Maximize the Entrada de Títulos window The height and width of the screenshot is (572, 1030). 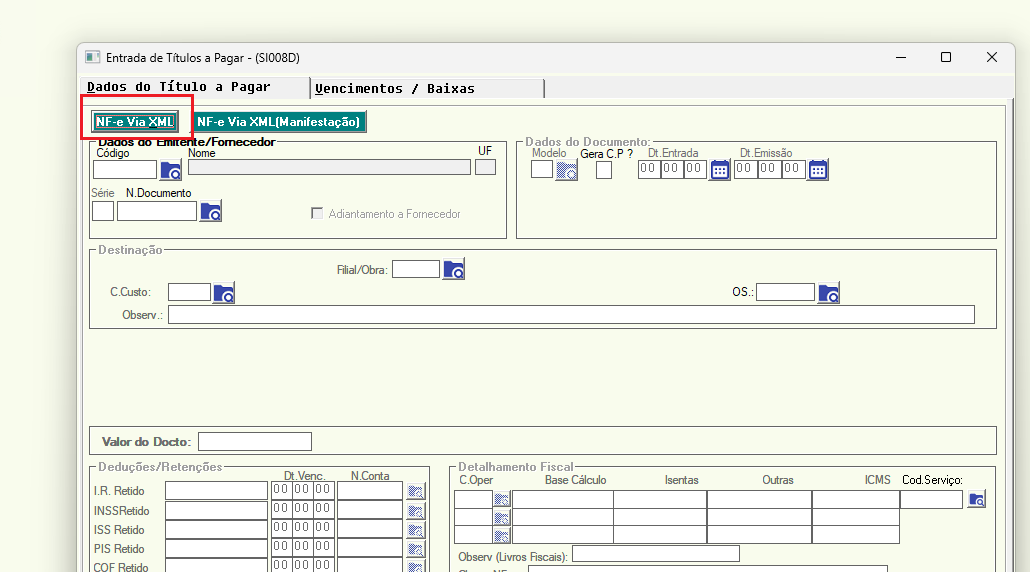click(x=946, y=57)
